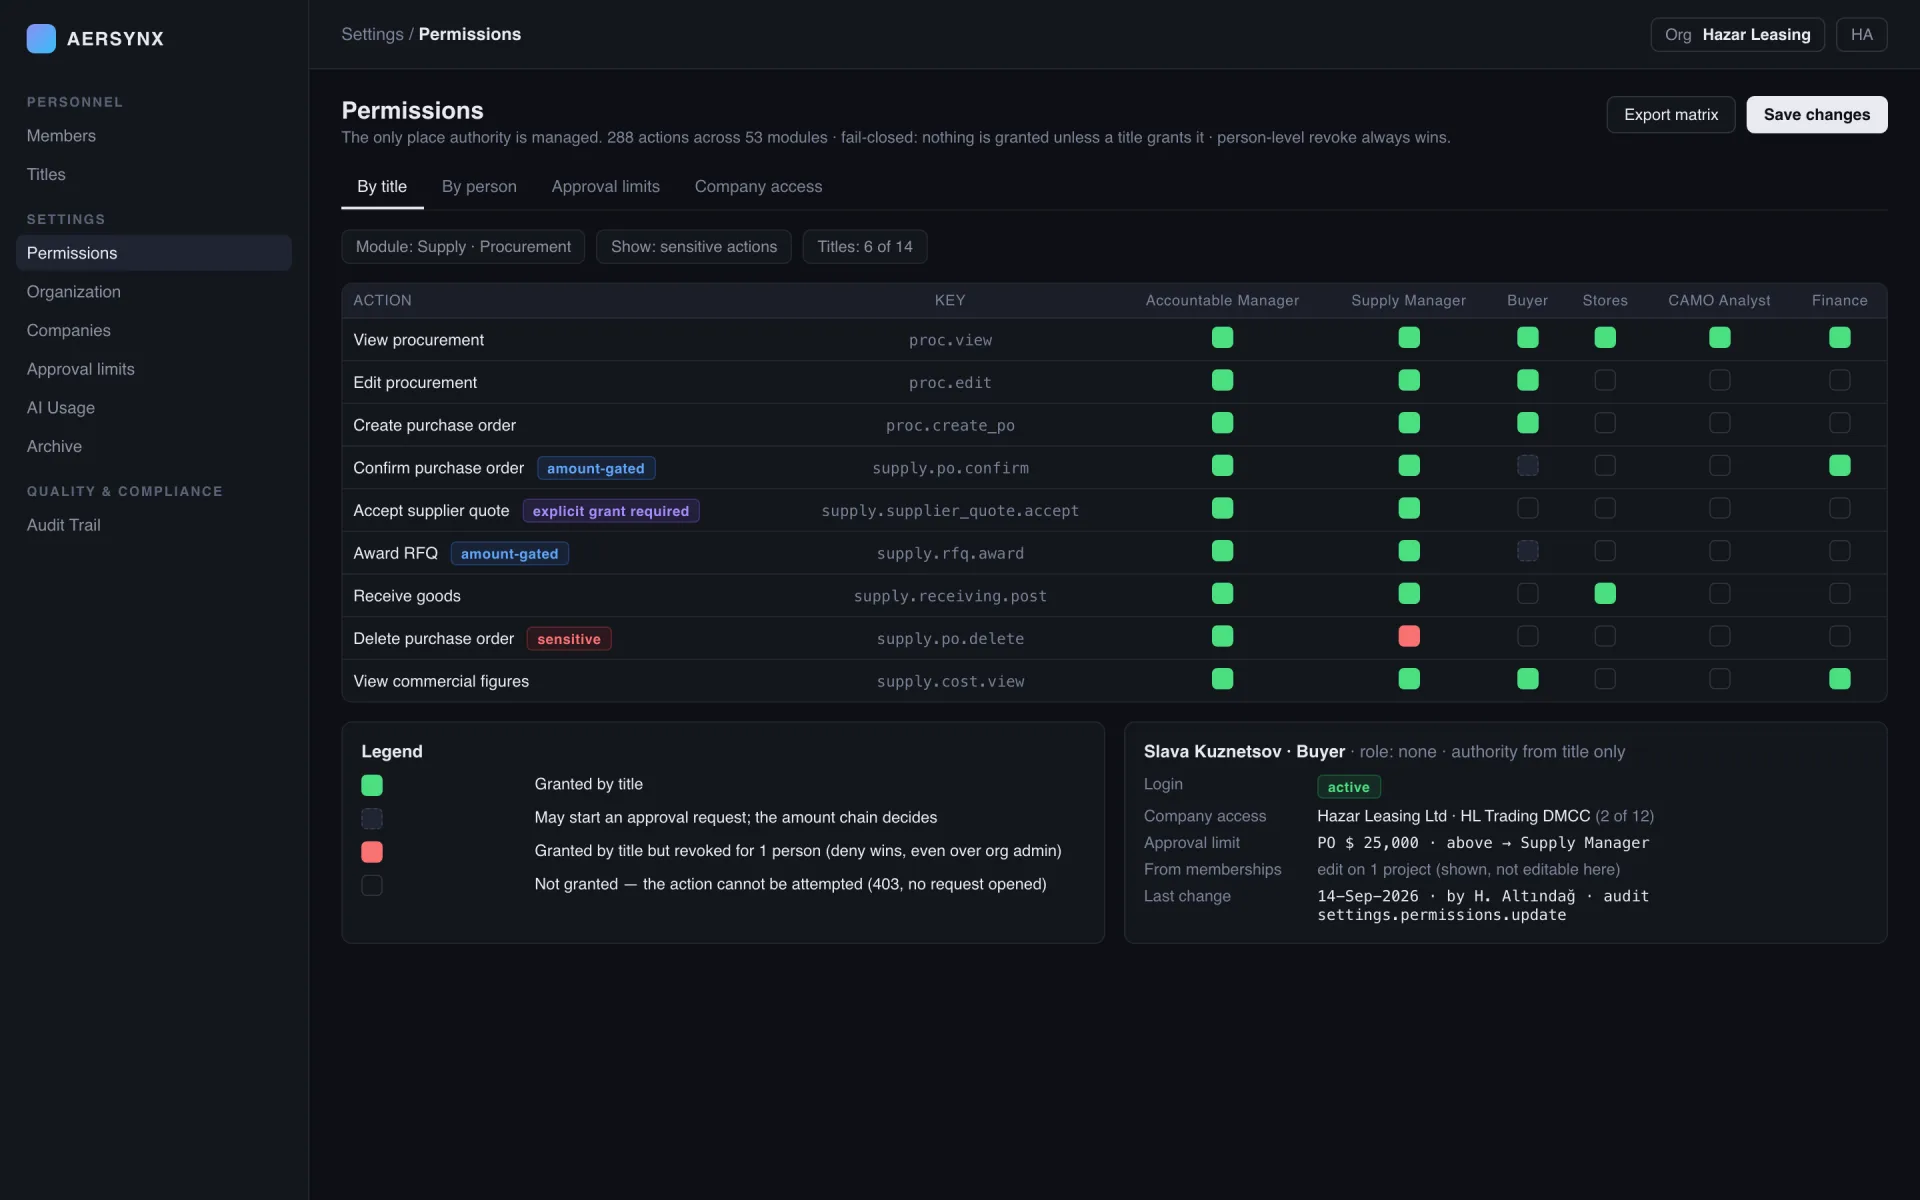Toggle Buyer permission for View commercial figures
The width and height of the screenshot is (1920, 1200).
[x=1527, y=679]
